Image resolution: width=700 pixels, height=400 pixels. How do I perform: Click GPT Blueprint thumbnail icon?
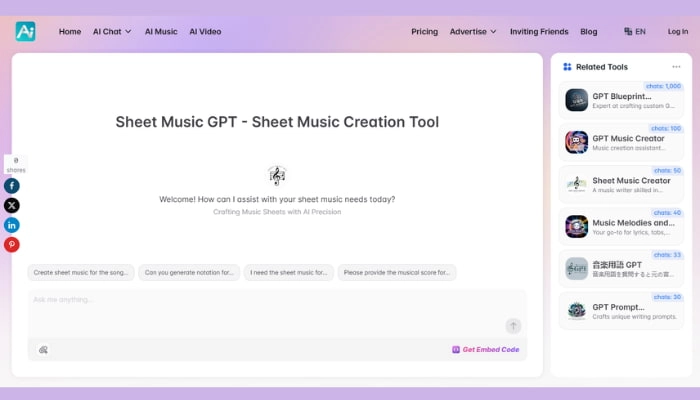[576, 100]
